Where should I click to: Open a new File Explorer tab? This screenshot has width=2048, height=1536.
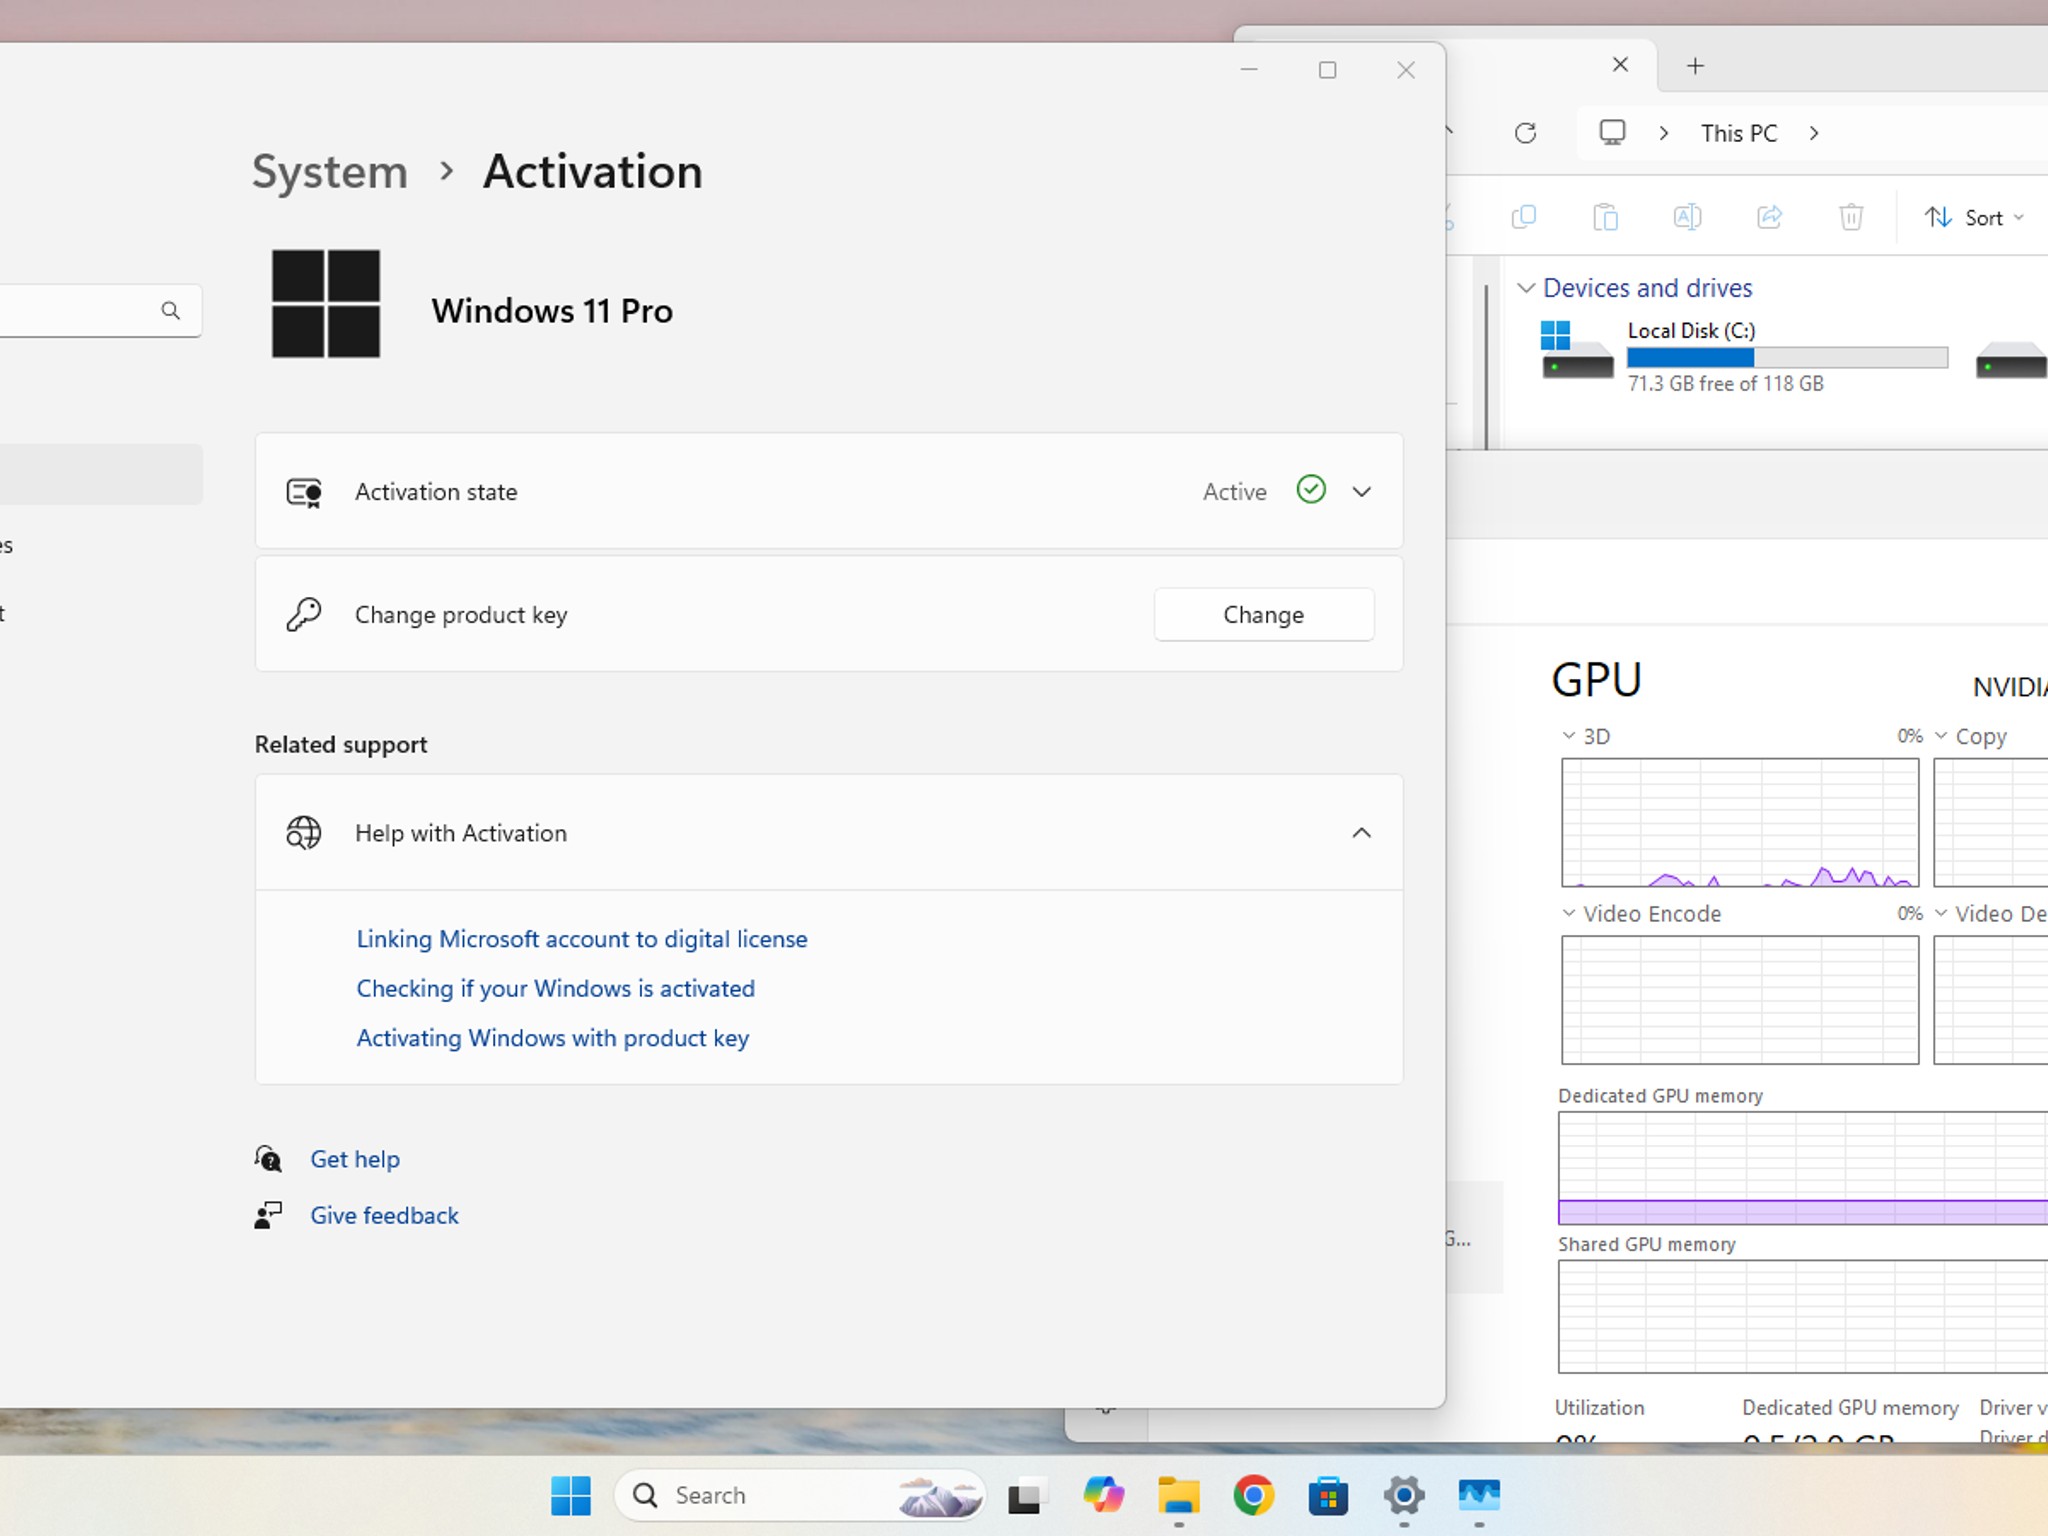(1695, 66)
